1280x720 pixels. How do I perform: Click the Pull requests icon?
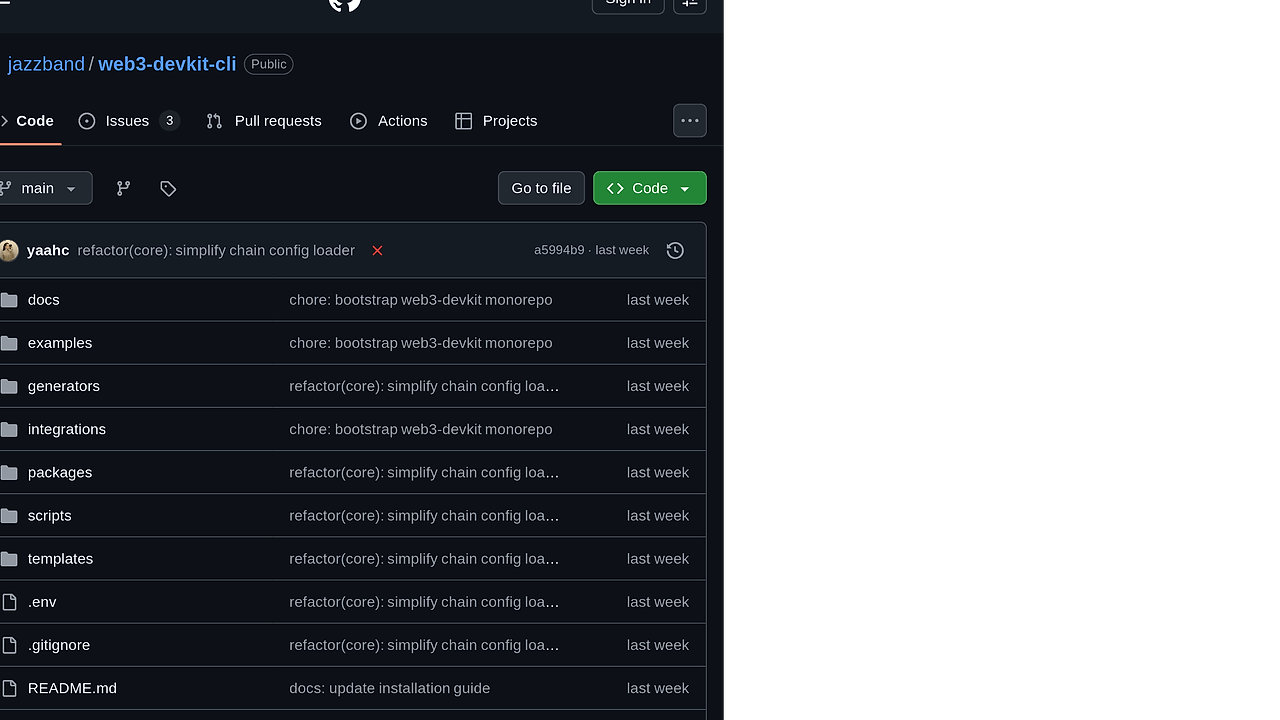[x=214, y=121]
